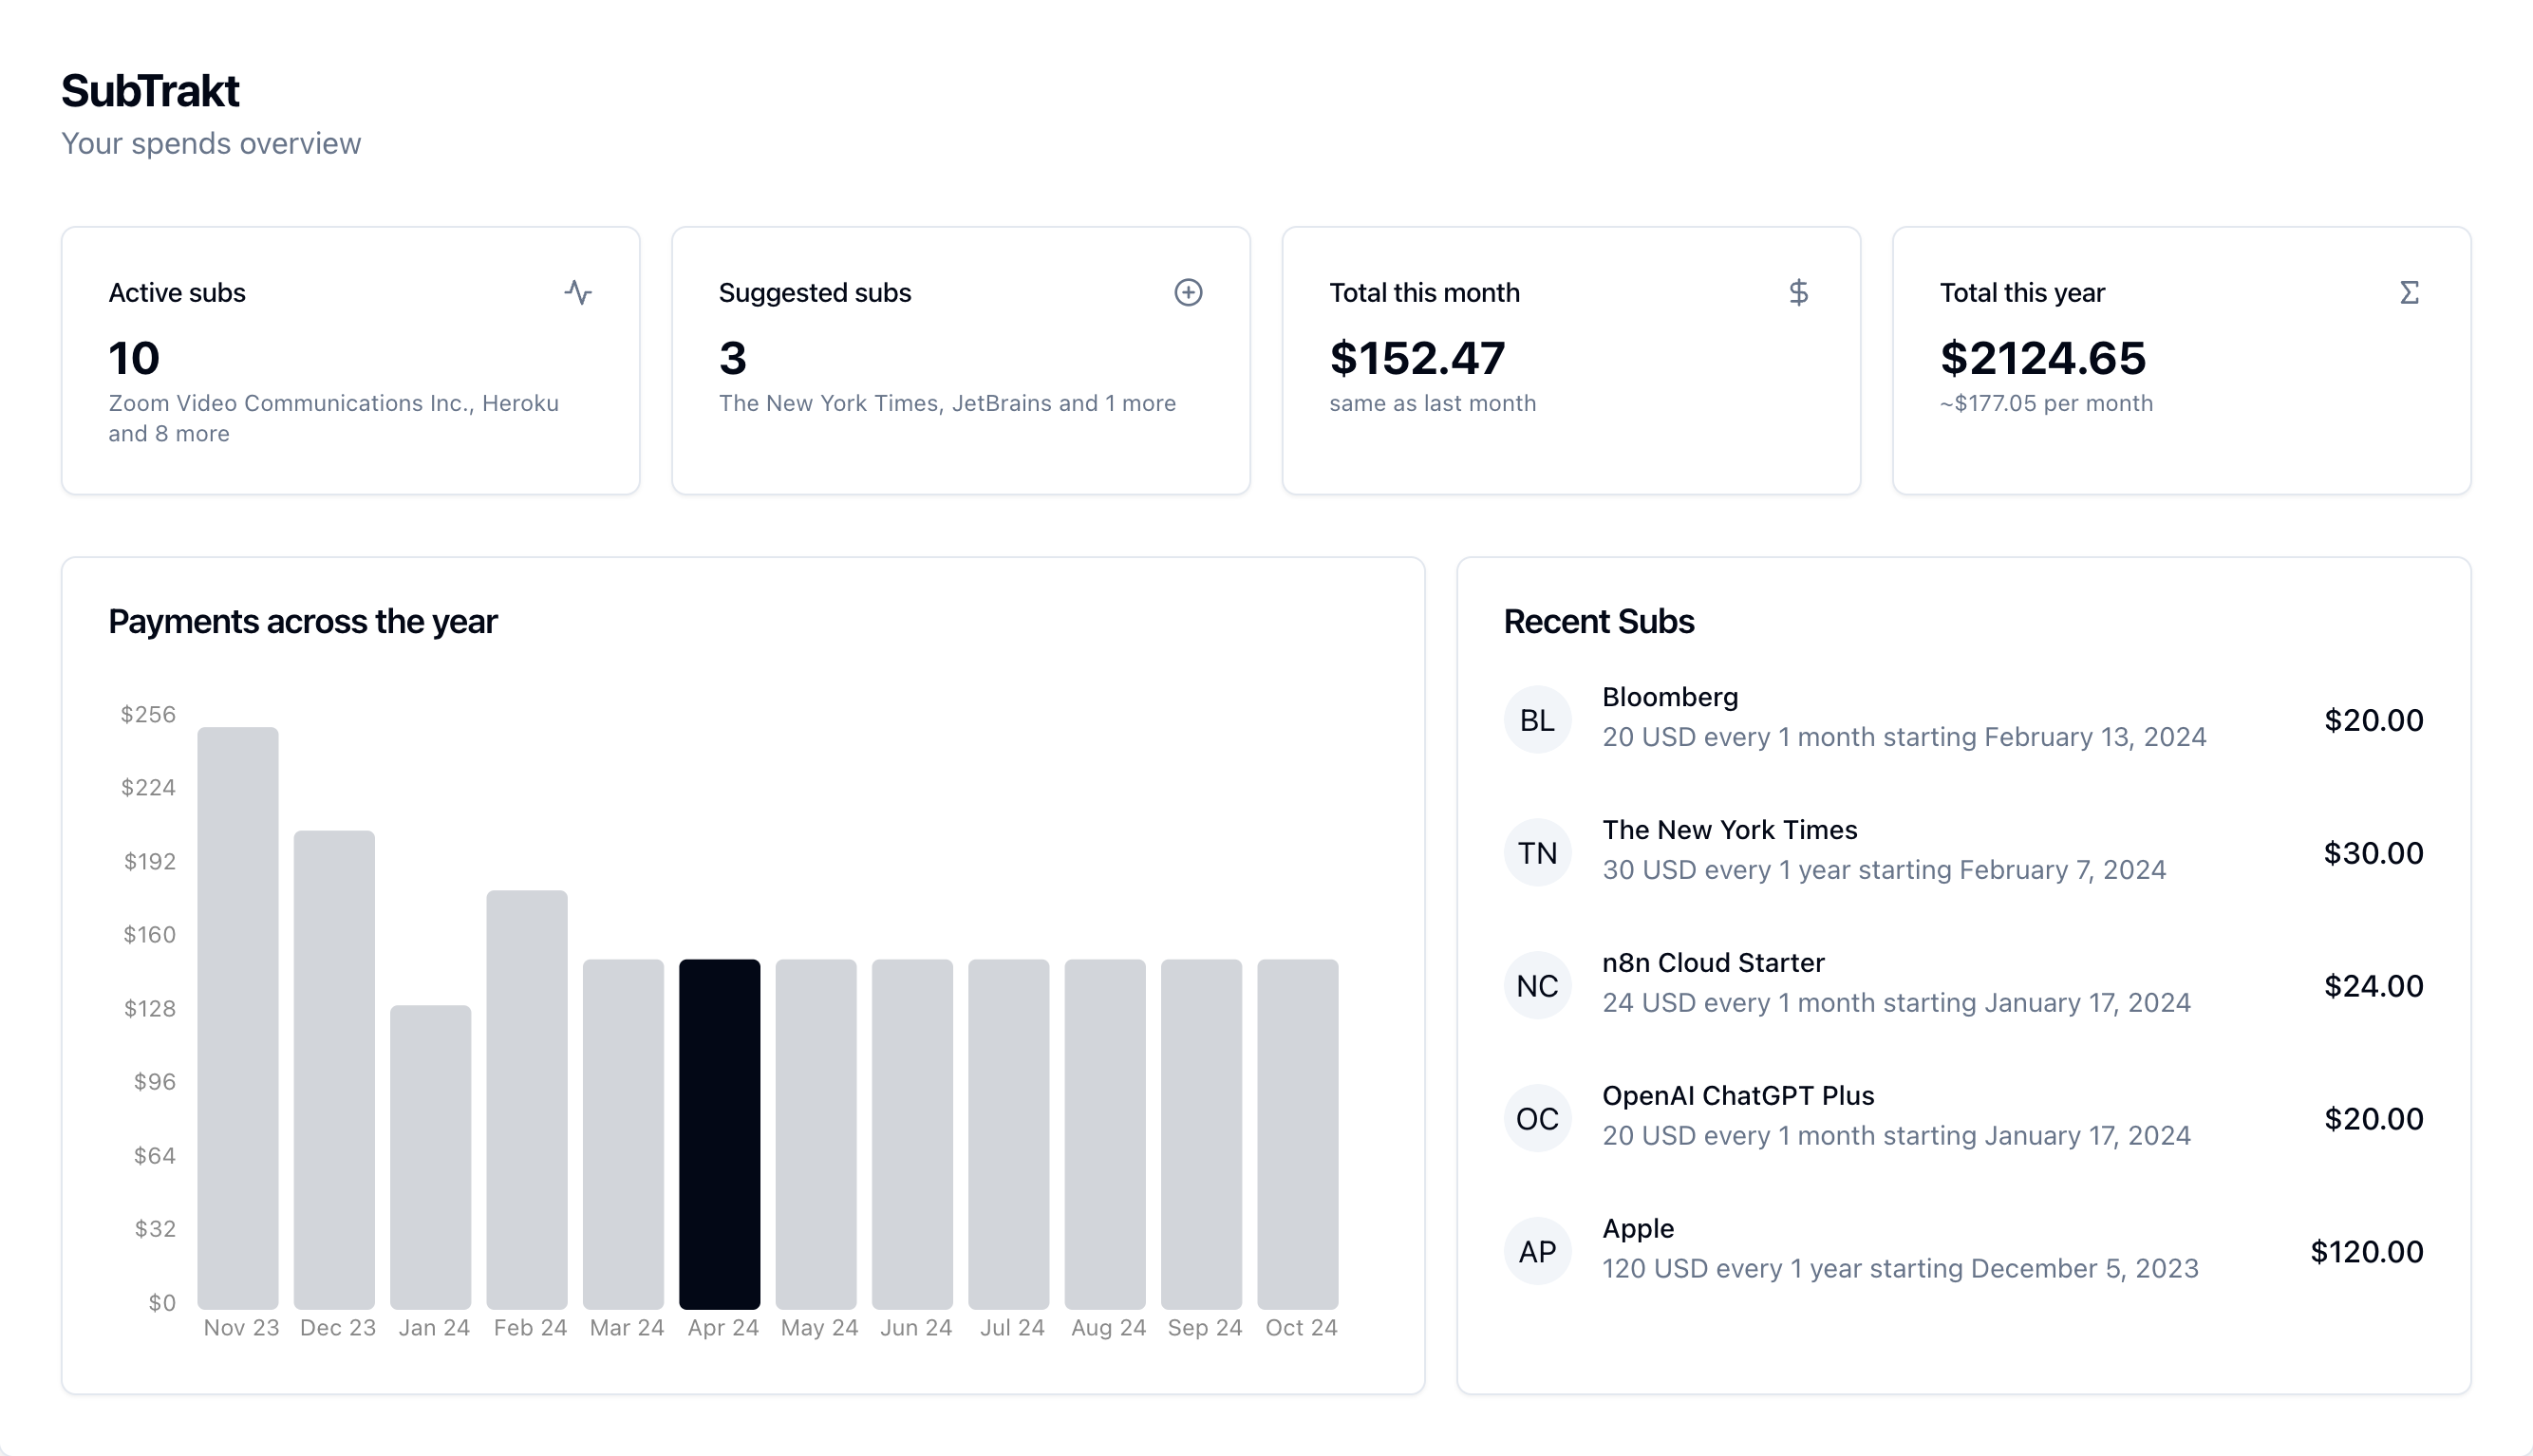
Task: Click the SubTrakt title
Action: 150,91
